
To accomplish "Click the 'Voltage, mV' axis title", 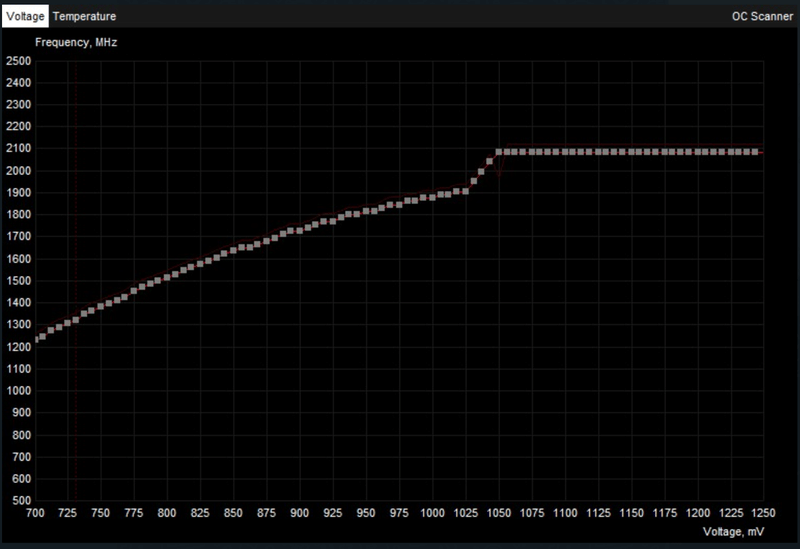I will point(733,532).
